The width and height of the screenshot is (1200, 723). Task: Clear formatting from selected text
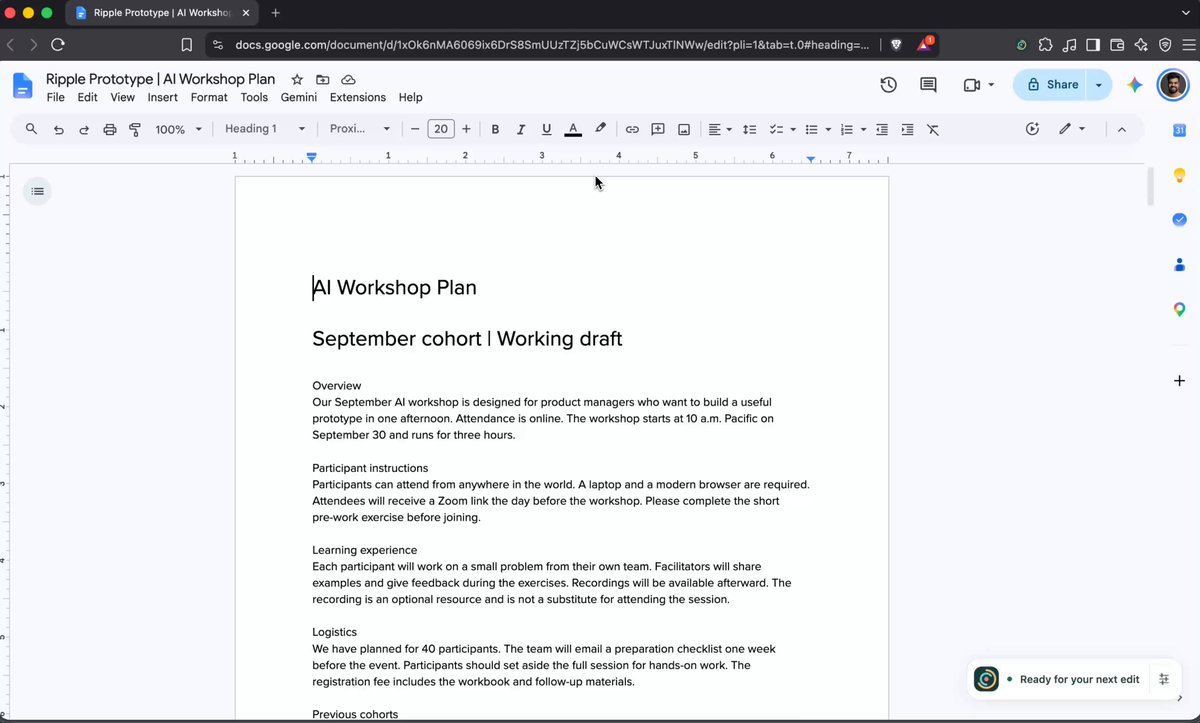[x=933, y=129]
